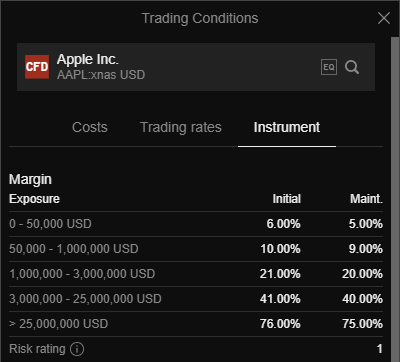The height and width of the screenshot is (362, 400).
Task: Click the Apple Inc. instrument name
Action: coord(88,59)
